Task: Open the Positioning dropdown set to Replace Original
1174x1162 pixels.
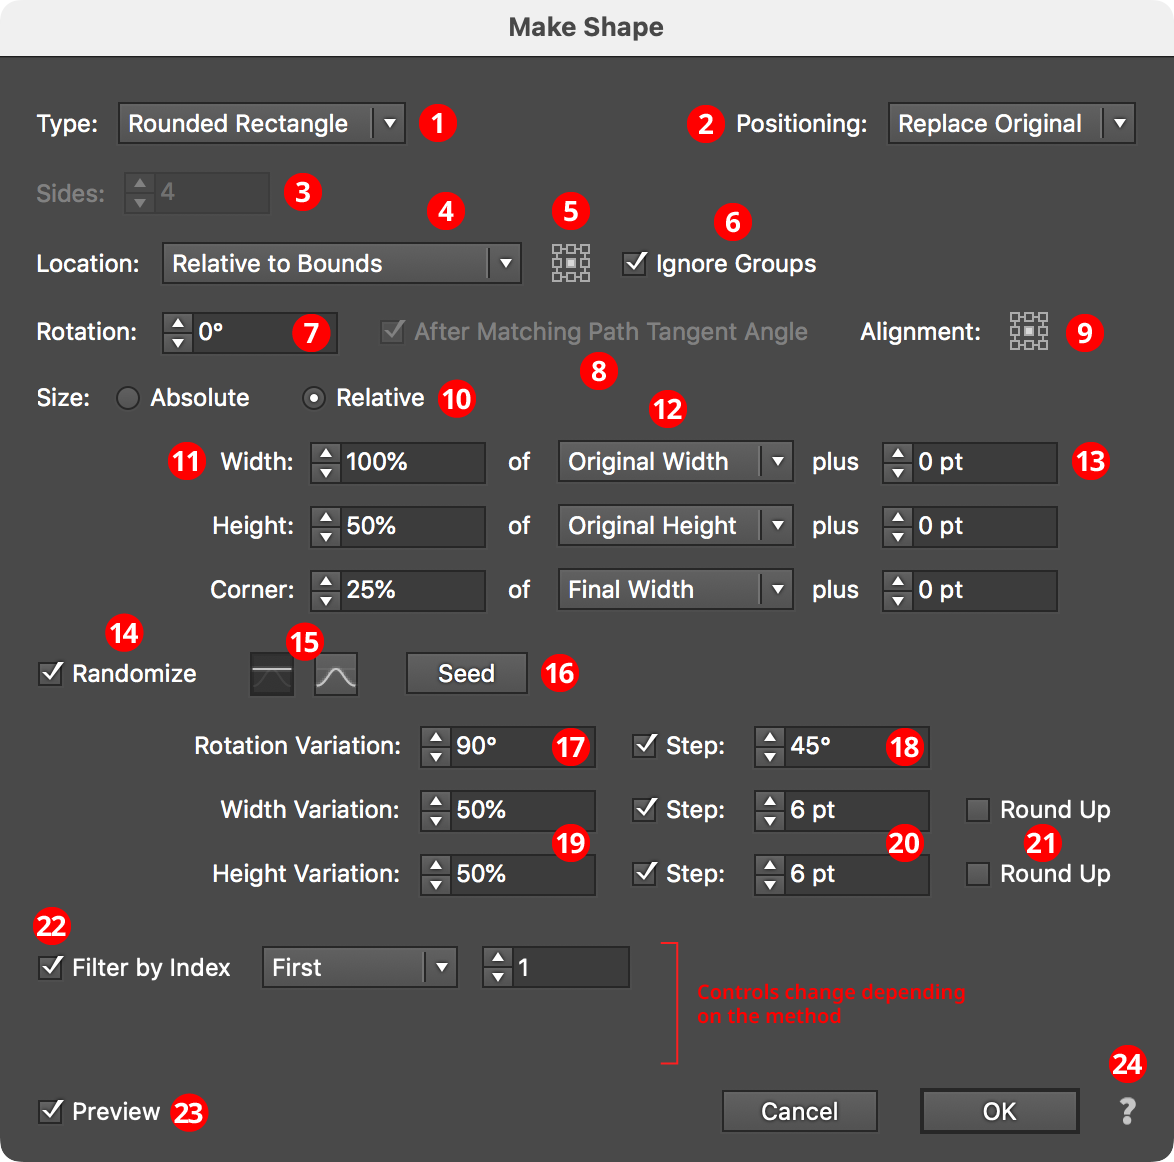Action: (x=1010, y=123)
